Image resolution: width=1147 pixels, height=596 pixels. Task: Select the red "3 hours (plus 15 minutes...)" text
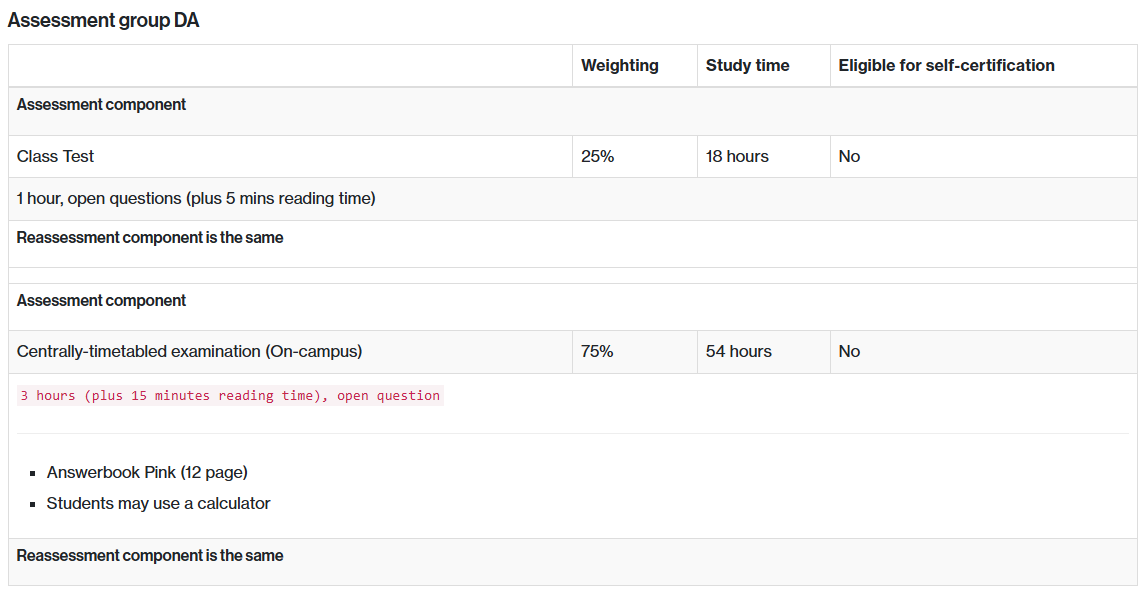coord(230,396)
